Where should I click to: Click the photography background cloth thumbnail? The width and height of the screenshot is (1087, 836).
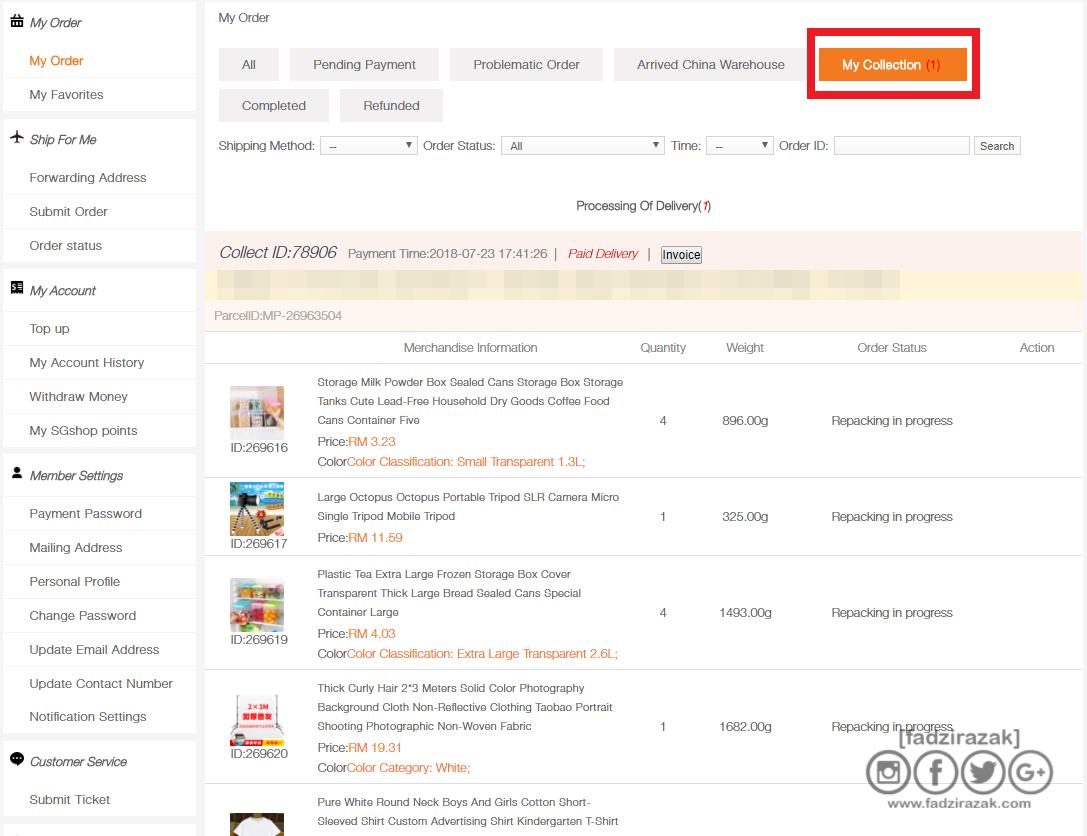point(257,720)
